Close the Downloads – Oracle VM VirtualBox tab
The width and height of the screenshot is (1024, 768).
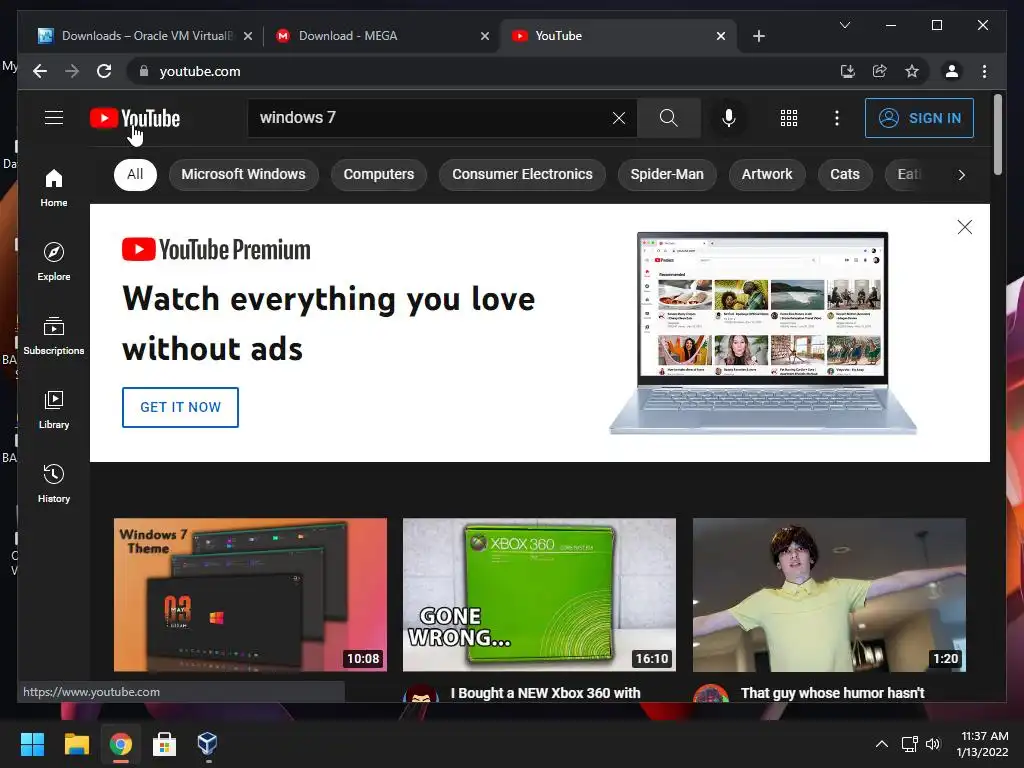pyautogui.click(x=248, y=36)
